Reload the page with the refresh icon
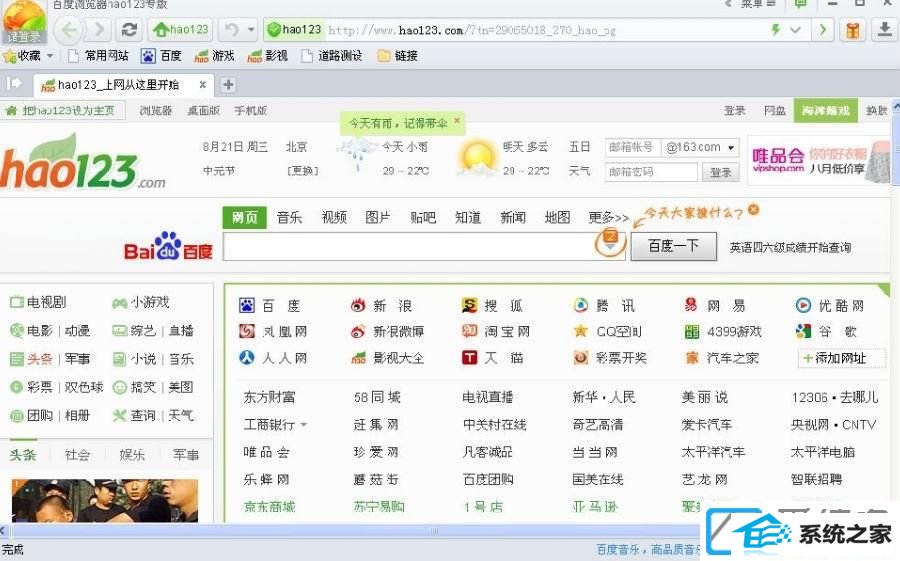This screenshot has width=900, height=561. (129, 29)
